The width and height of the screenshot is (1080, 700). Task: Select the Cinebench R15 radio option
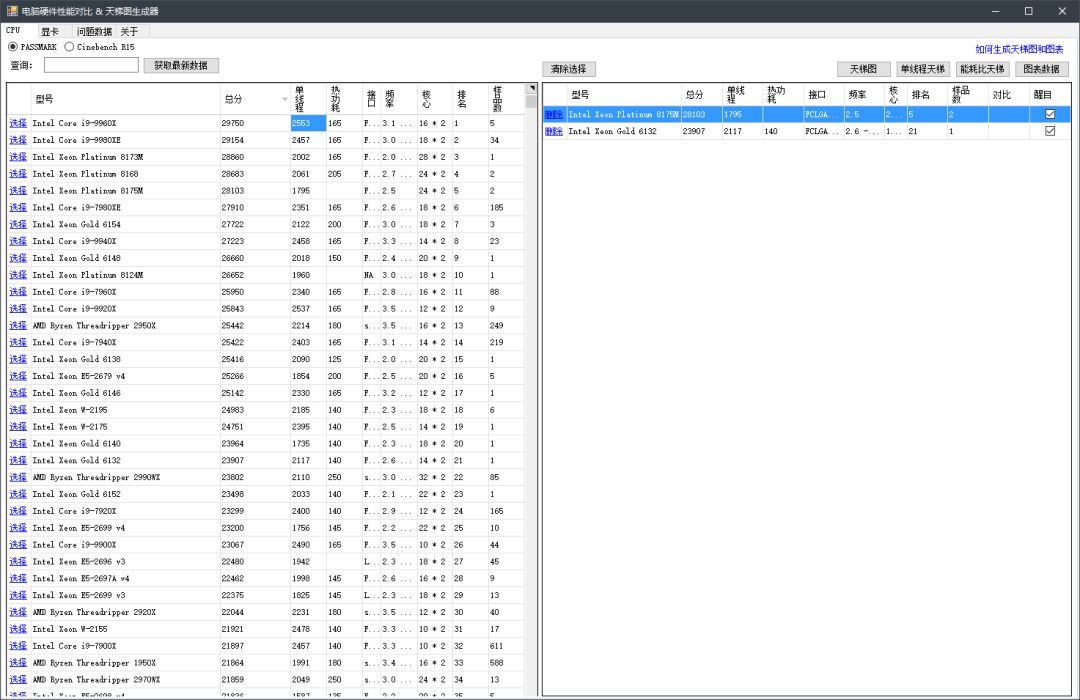tap(69, 47)
